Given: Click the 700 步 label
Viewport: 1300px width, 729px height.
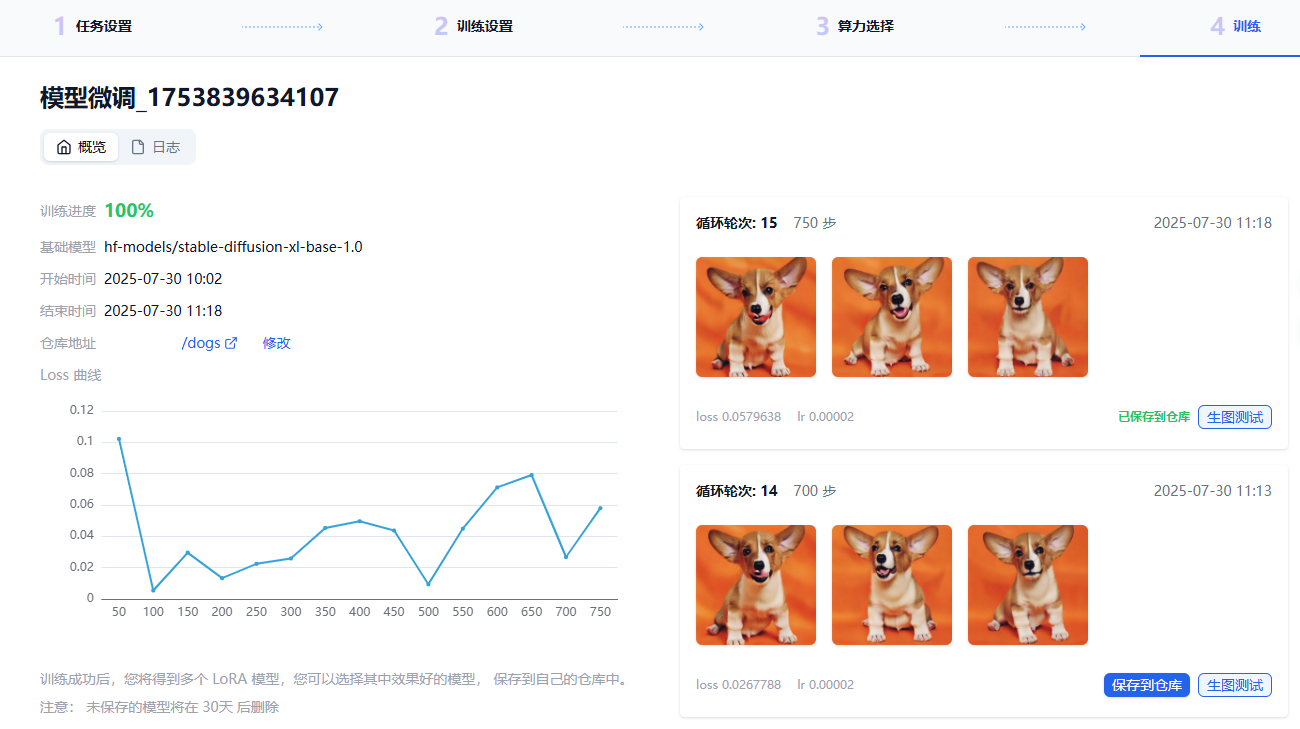Looking at the screenshot, I should click(815, 491).
